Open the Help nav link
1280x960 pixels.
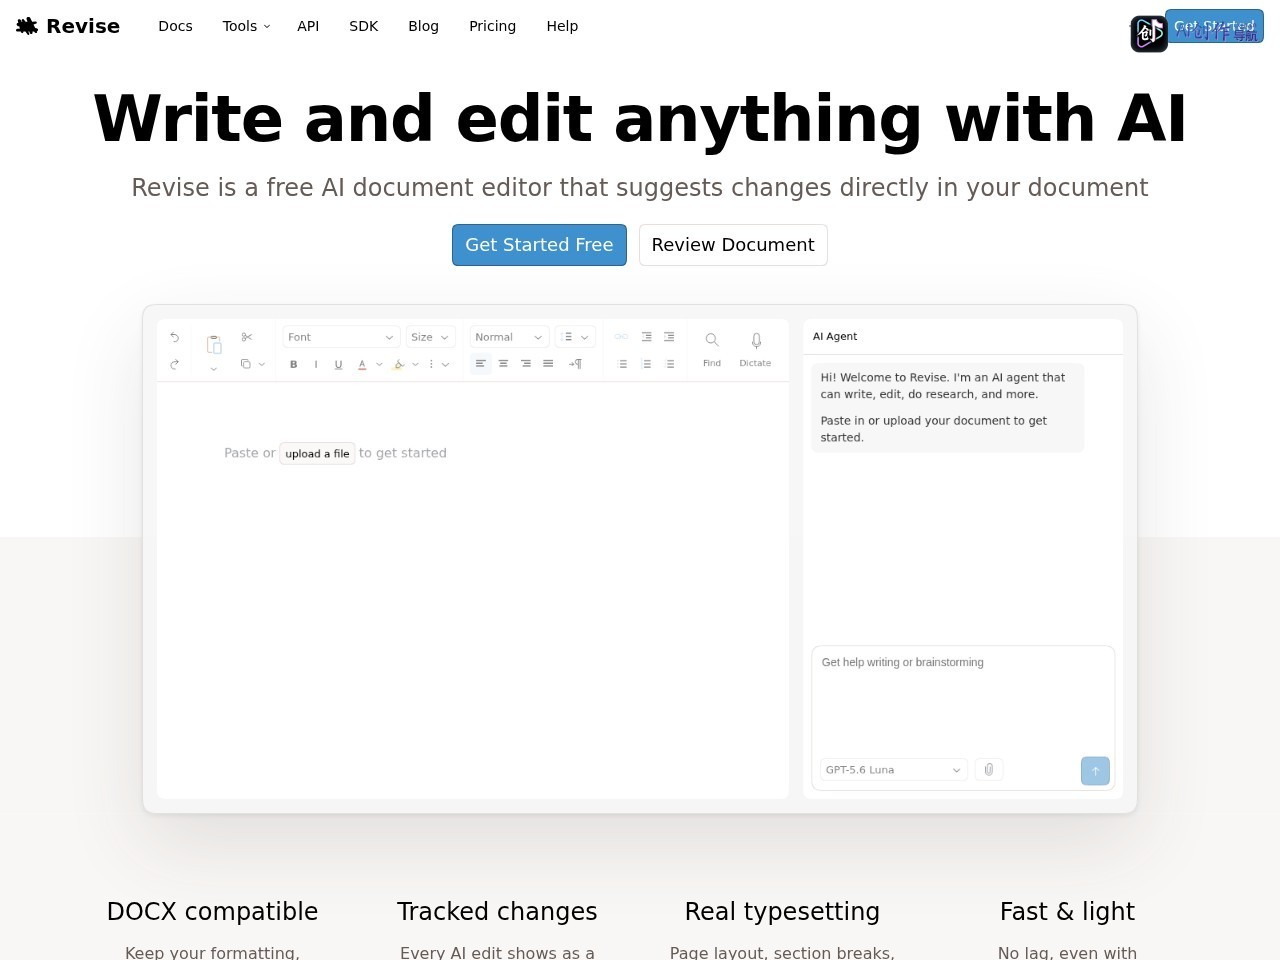click(x=562, y=26)
